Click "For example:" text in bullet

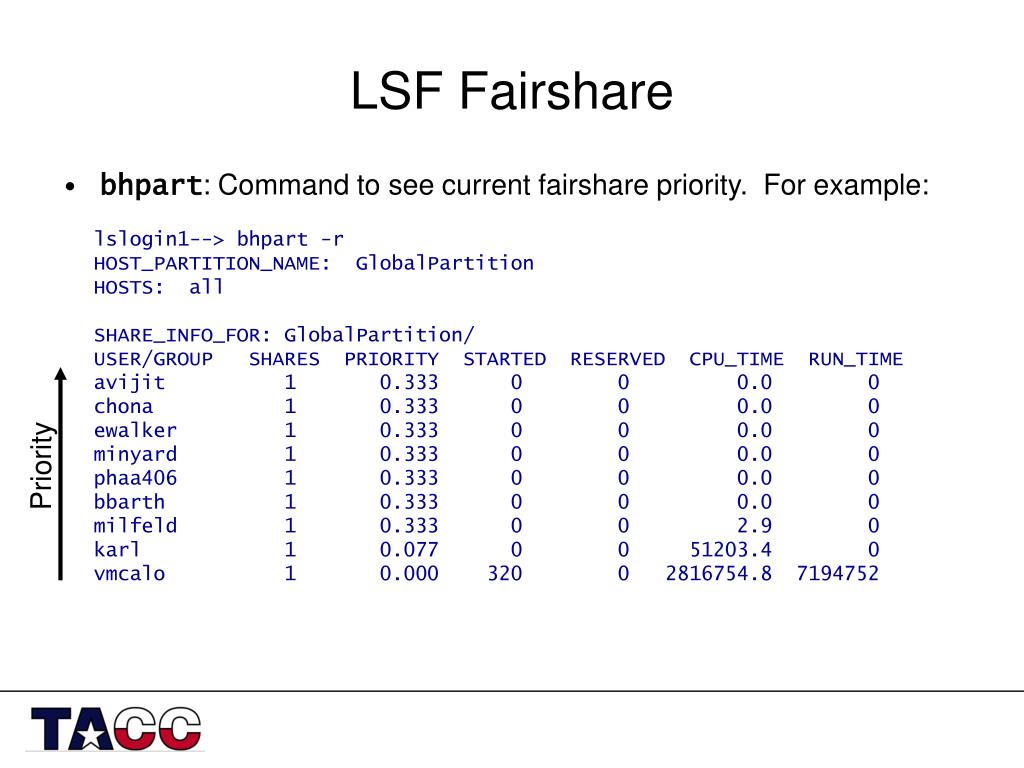click(846, 185)
